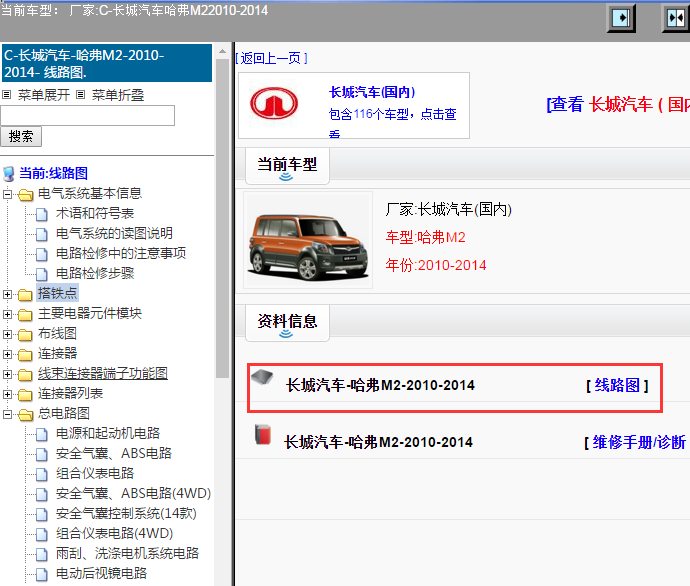Image resolution: width=690 pixels, height=586 pixels.
Task: Click the 车型:哈弗M2 text
Action: coord(425,238)
